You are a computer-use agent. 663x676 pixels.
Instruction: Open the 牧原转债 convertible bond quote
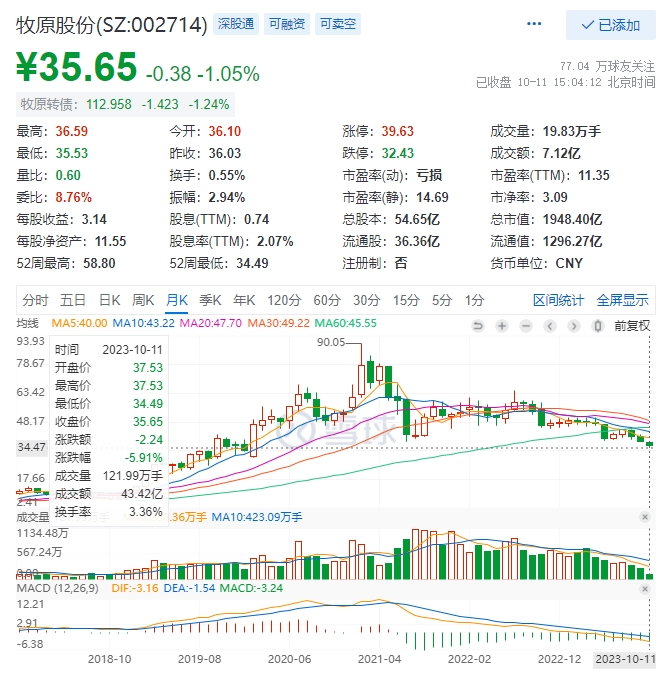[125, 104]
